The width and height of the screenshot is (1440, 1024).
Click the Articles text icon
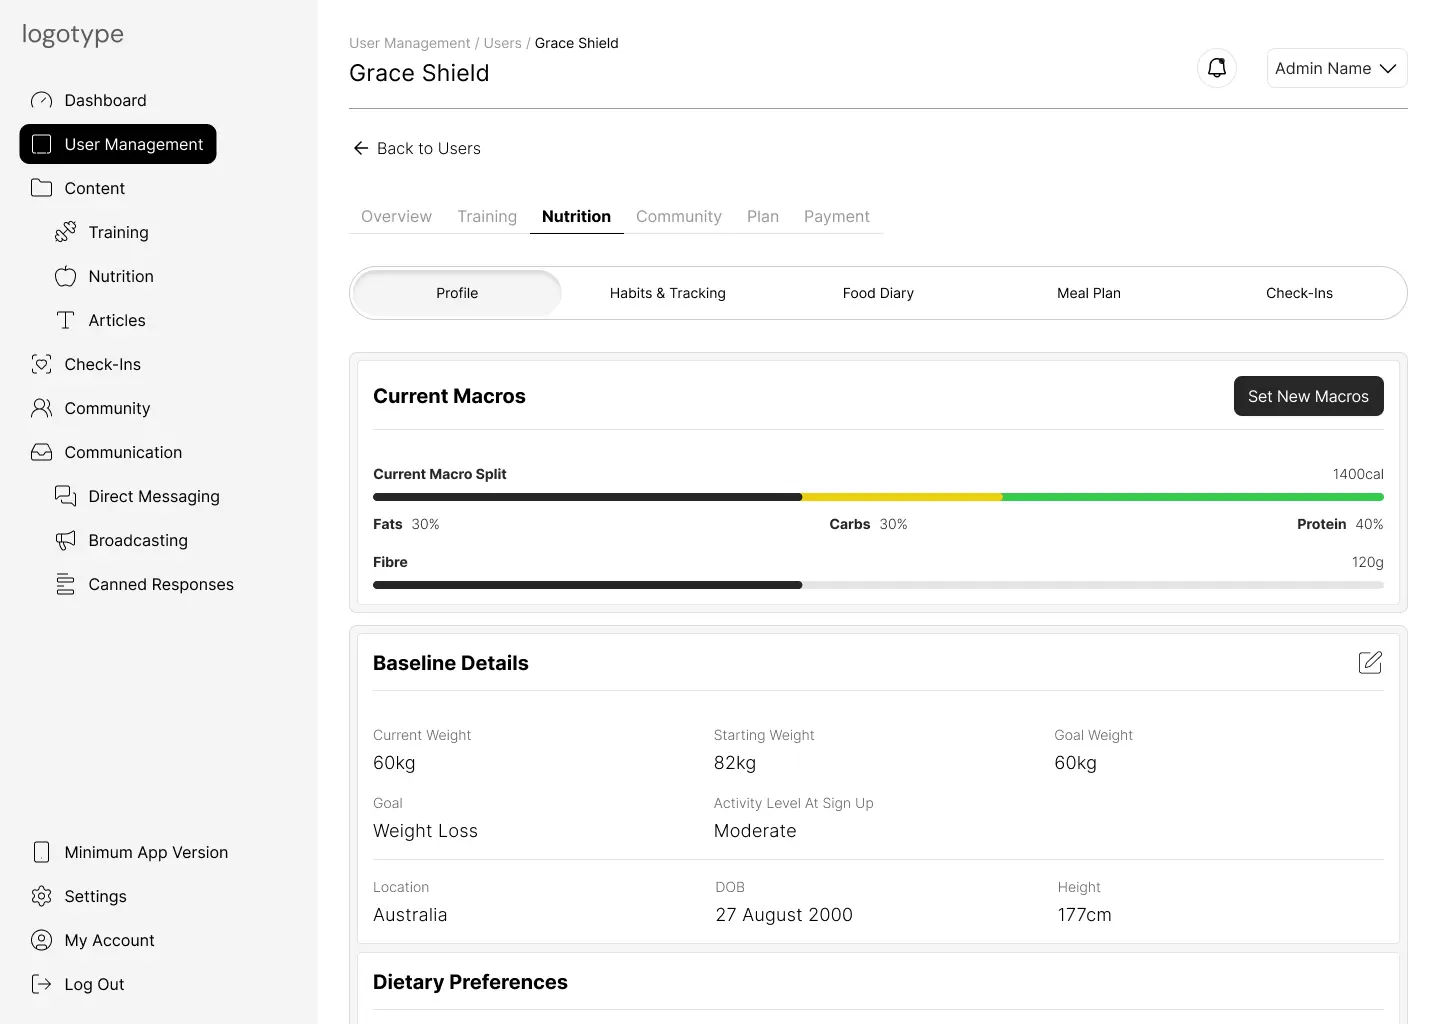coord(65,320)
